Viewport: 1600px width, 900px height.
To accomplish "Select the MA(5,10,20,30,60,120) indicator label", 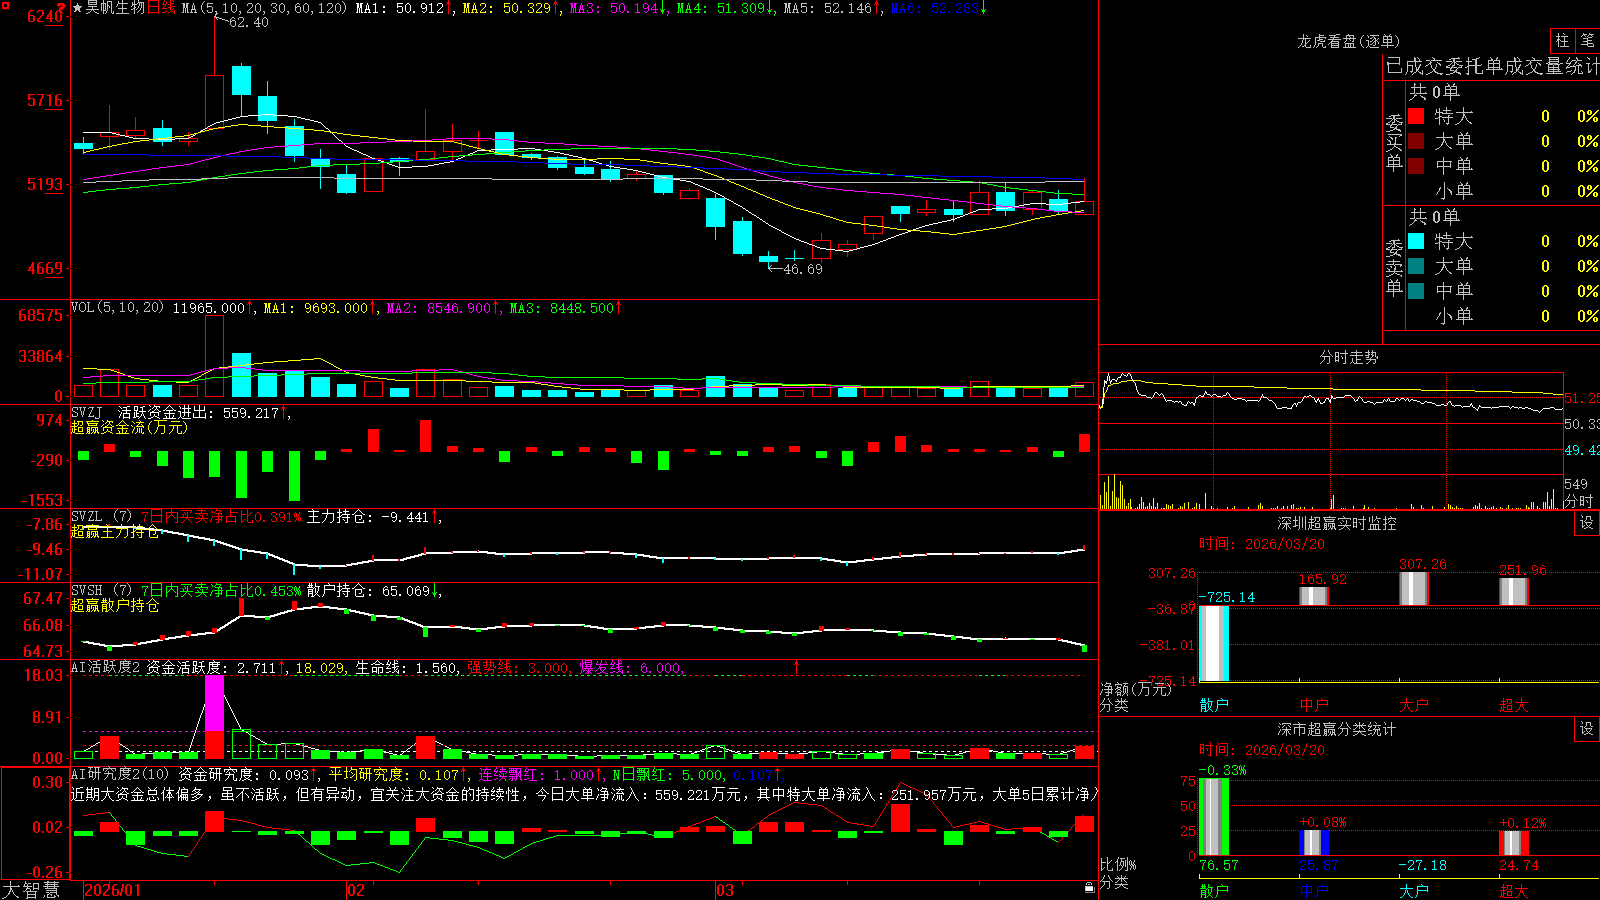I will (264, 8).
